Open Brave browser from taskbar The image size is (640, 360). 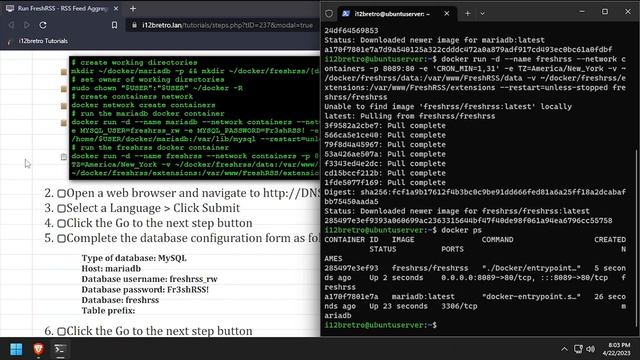(x=38, y=349)
